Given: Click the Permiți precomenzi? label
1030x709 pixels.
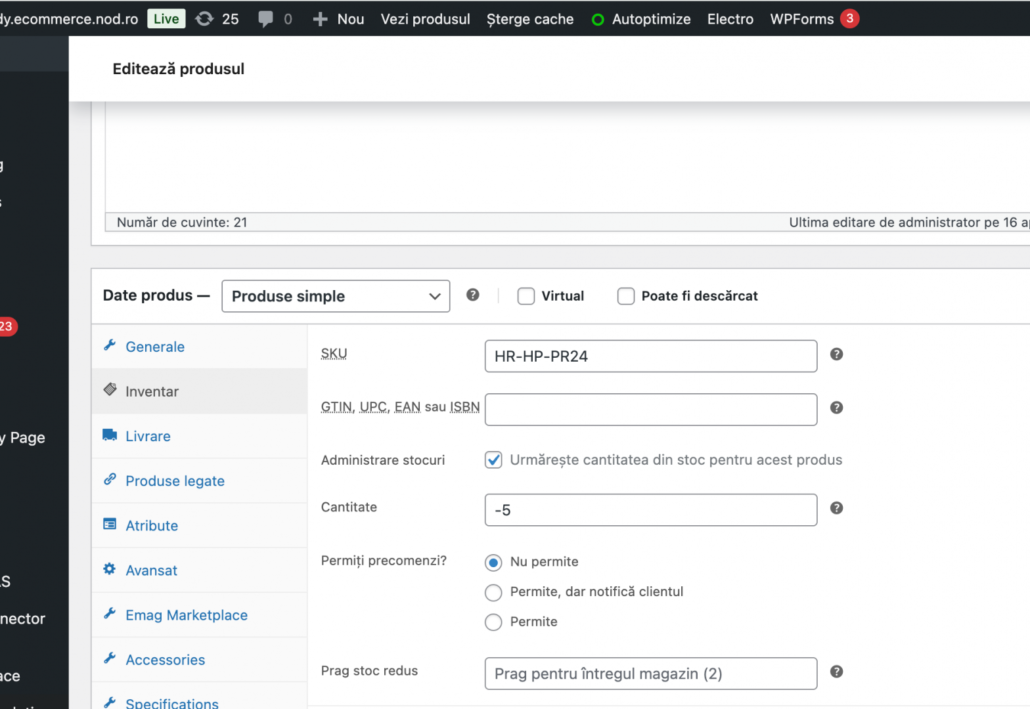Looking at the screenshot, I should (x=384, y=561).
